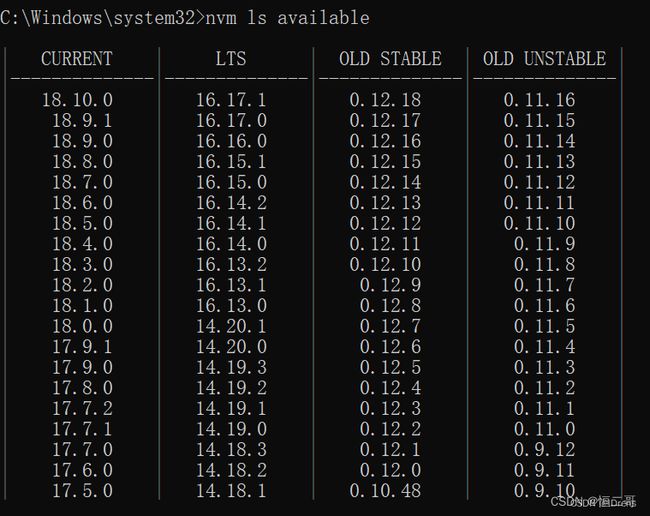The height and width of the screenshot is (516, 650).
Task: Click version 18.8.0 entry
Action: coord(82,162)
